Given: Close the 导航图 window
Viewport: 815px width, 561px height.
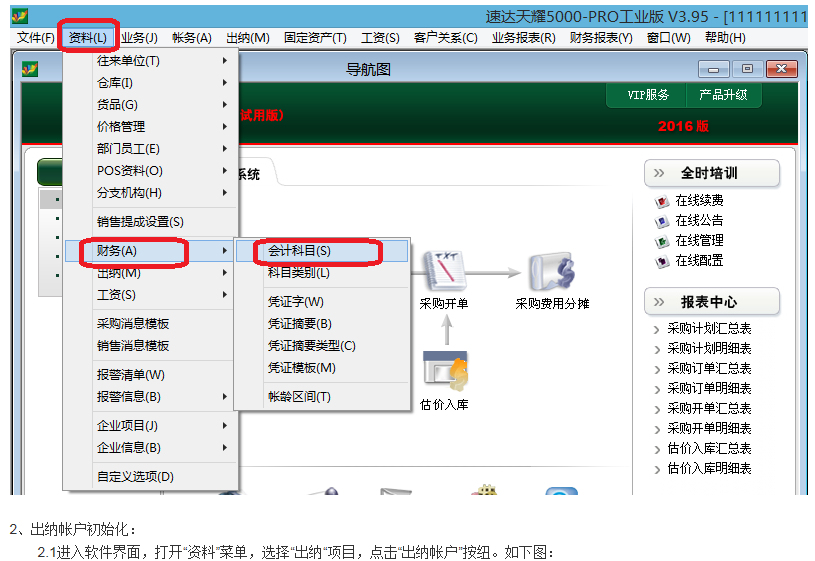Looking at the screenshot, I should point(781,69).
